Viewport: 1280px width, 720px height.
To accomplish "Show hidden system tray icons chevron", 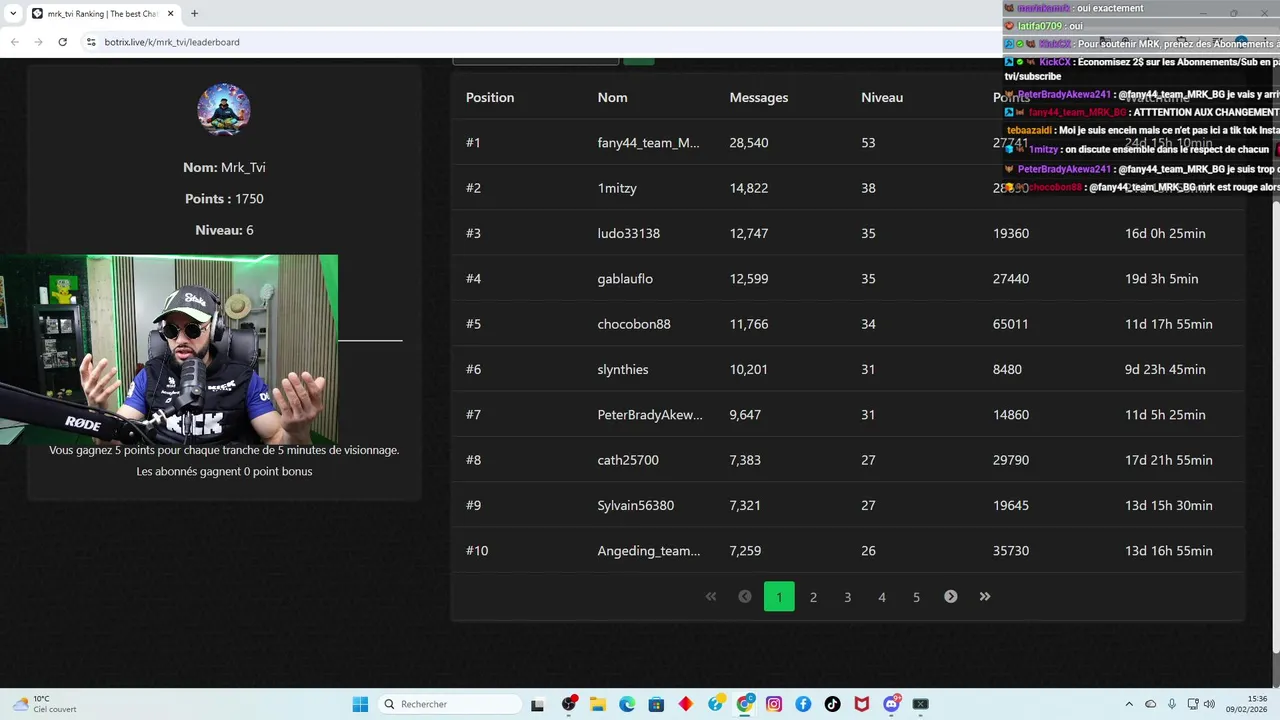I will [1129, 704].
